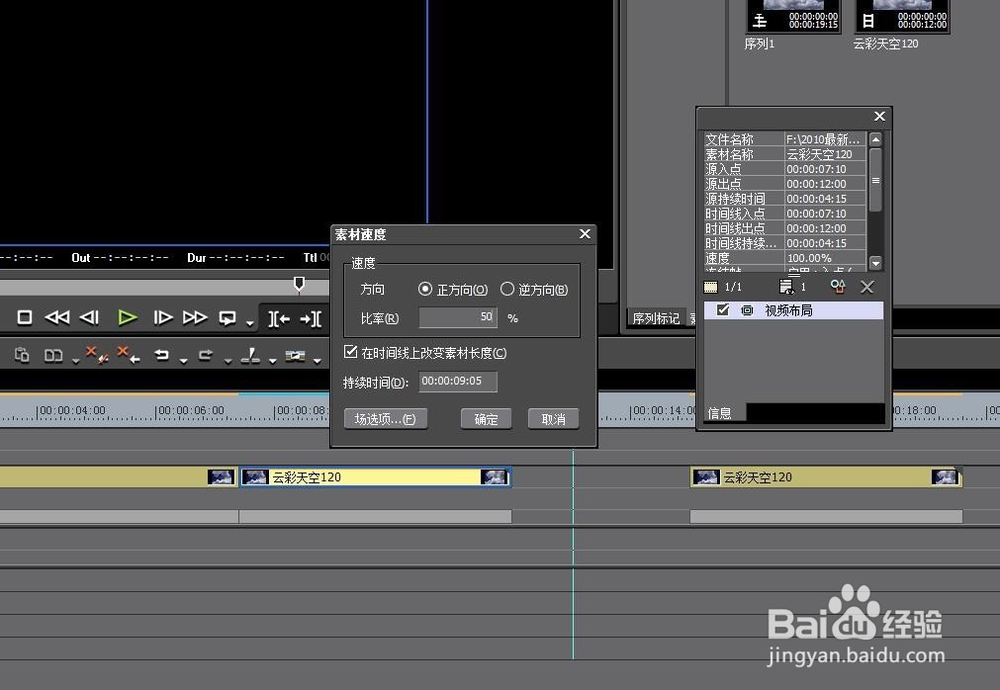Click the preview position slider marker
Viewport: 1000px width, 690px height.
pyautogui.click(x=299, y=284)
